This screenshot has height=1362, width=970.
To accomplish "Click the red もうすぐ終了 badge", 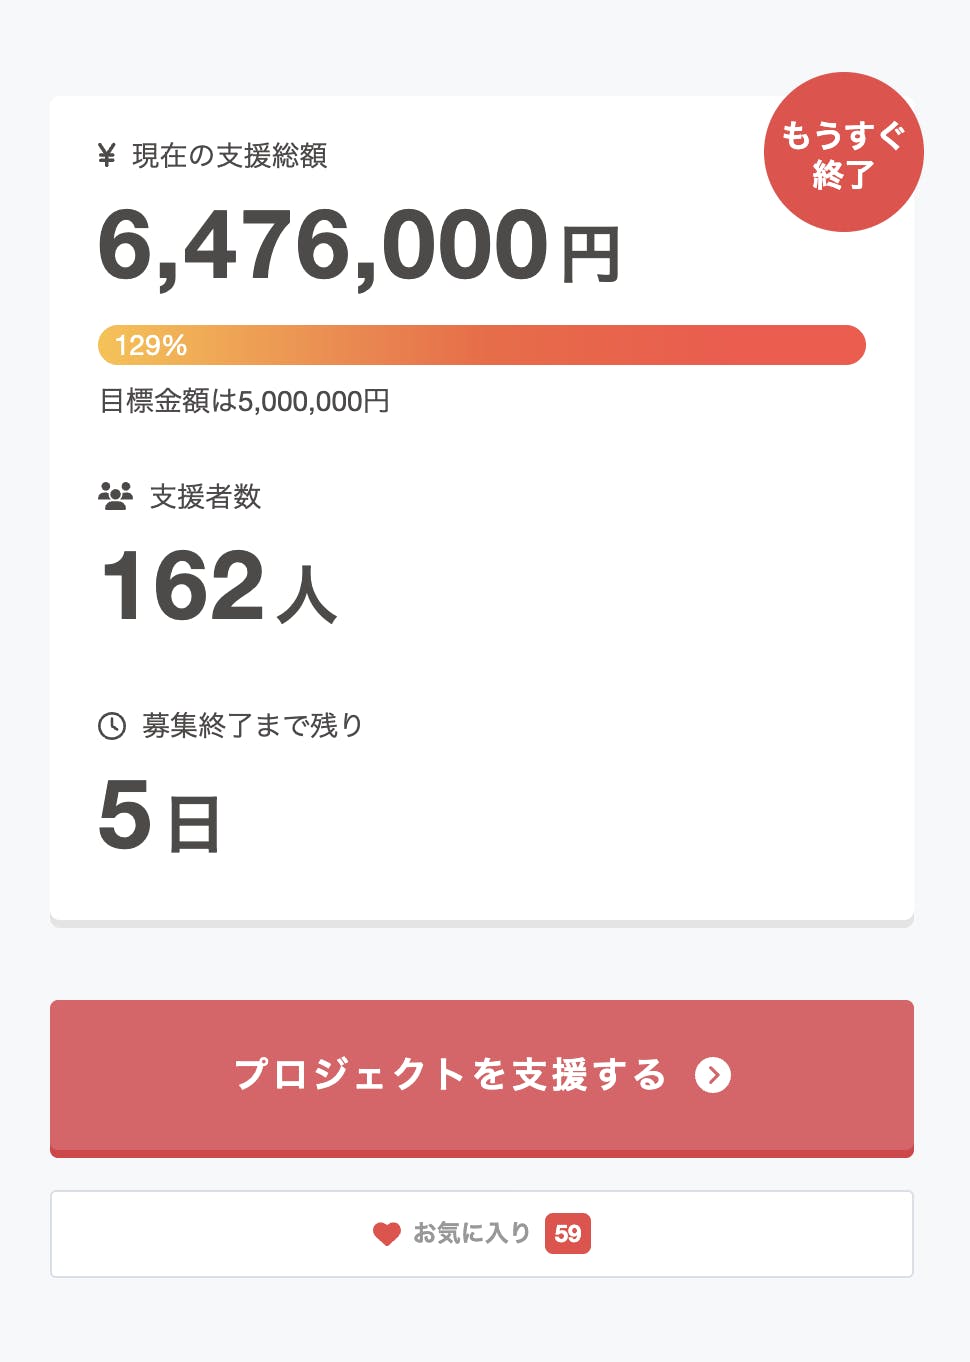I will 843,152.
